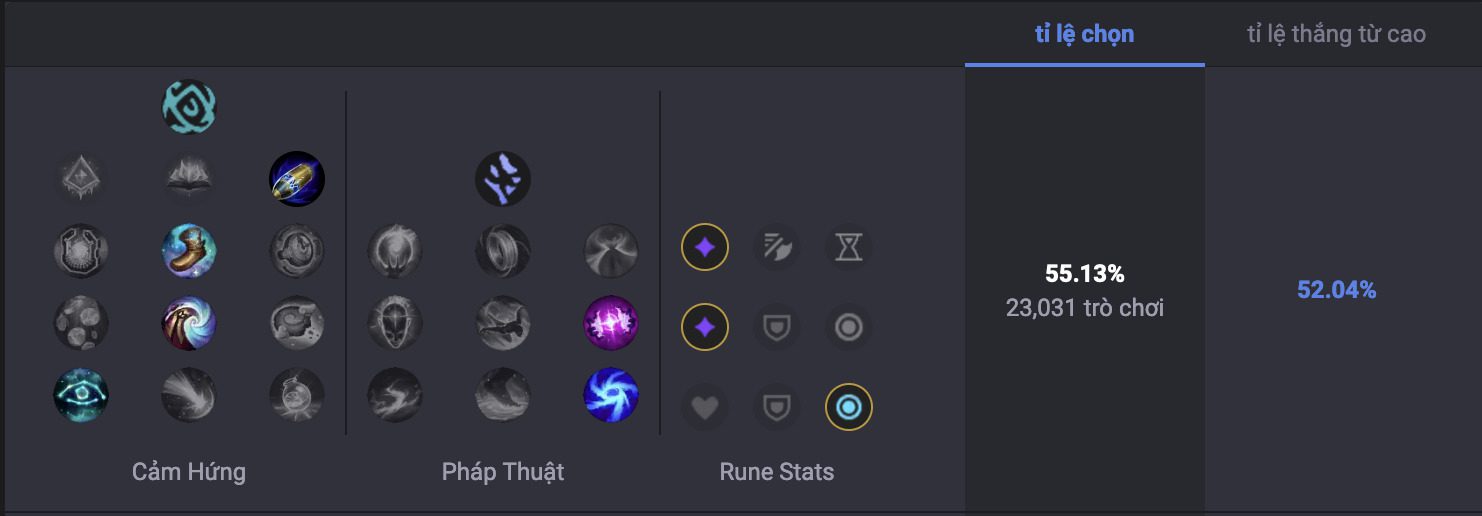Viewport: 1482px width, 516px height.
Task: Click the Magical Footwear boot rune
Action: (189, 250)
